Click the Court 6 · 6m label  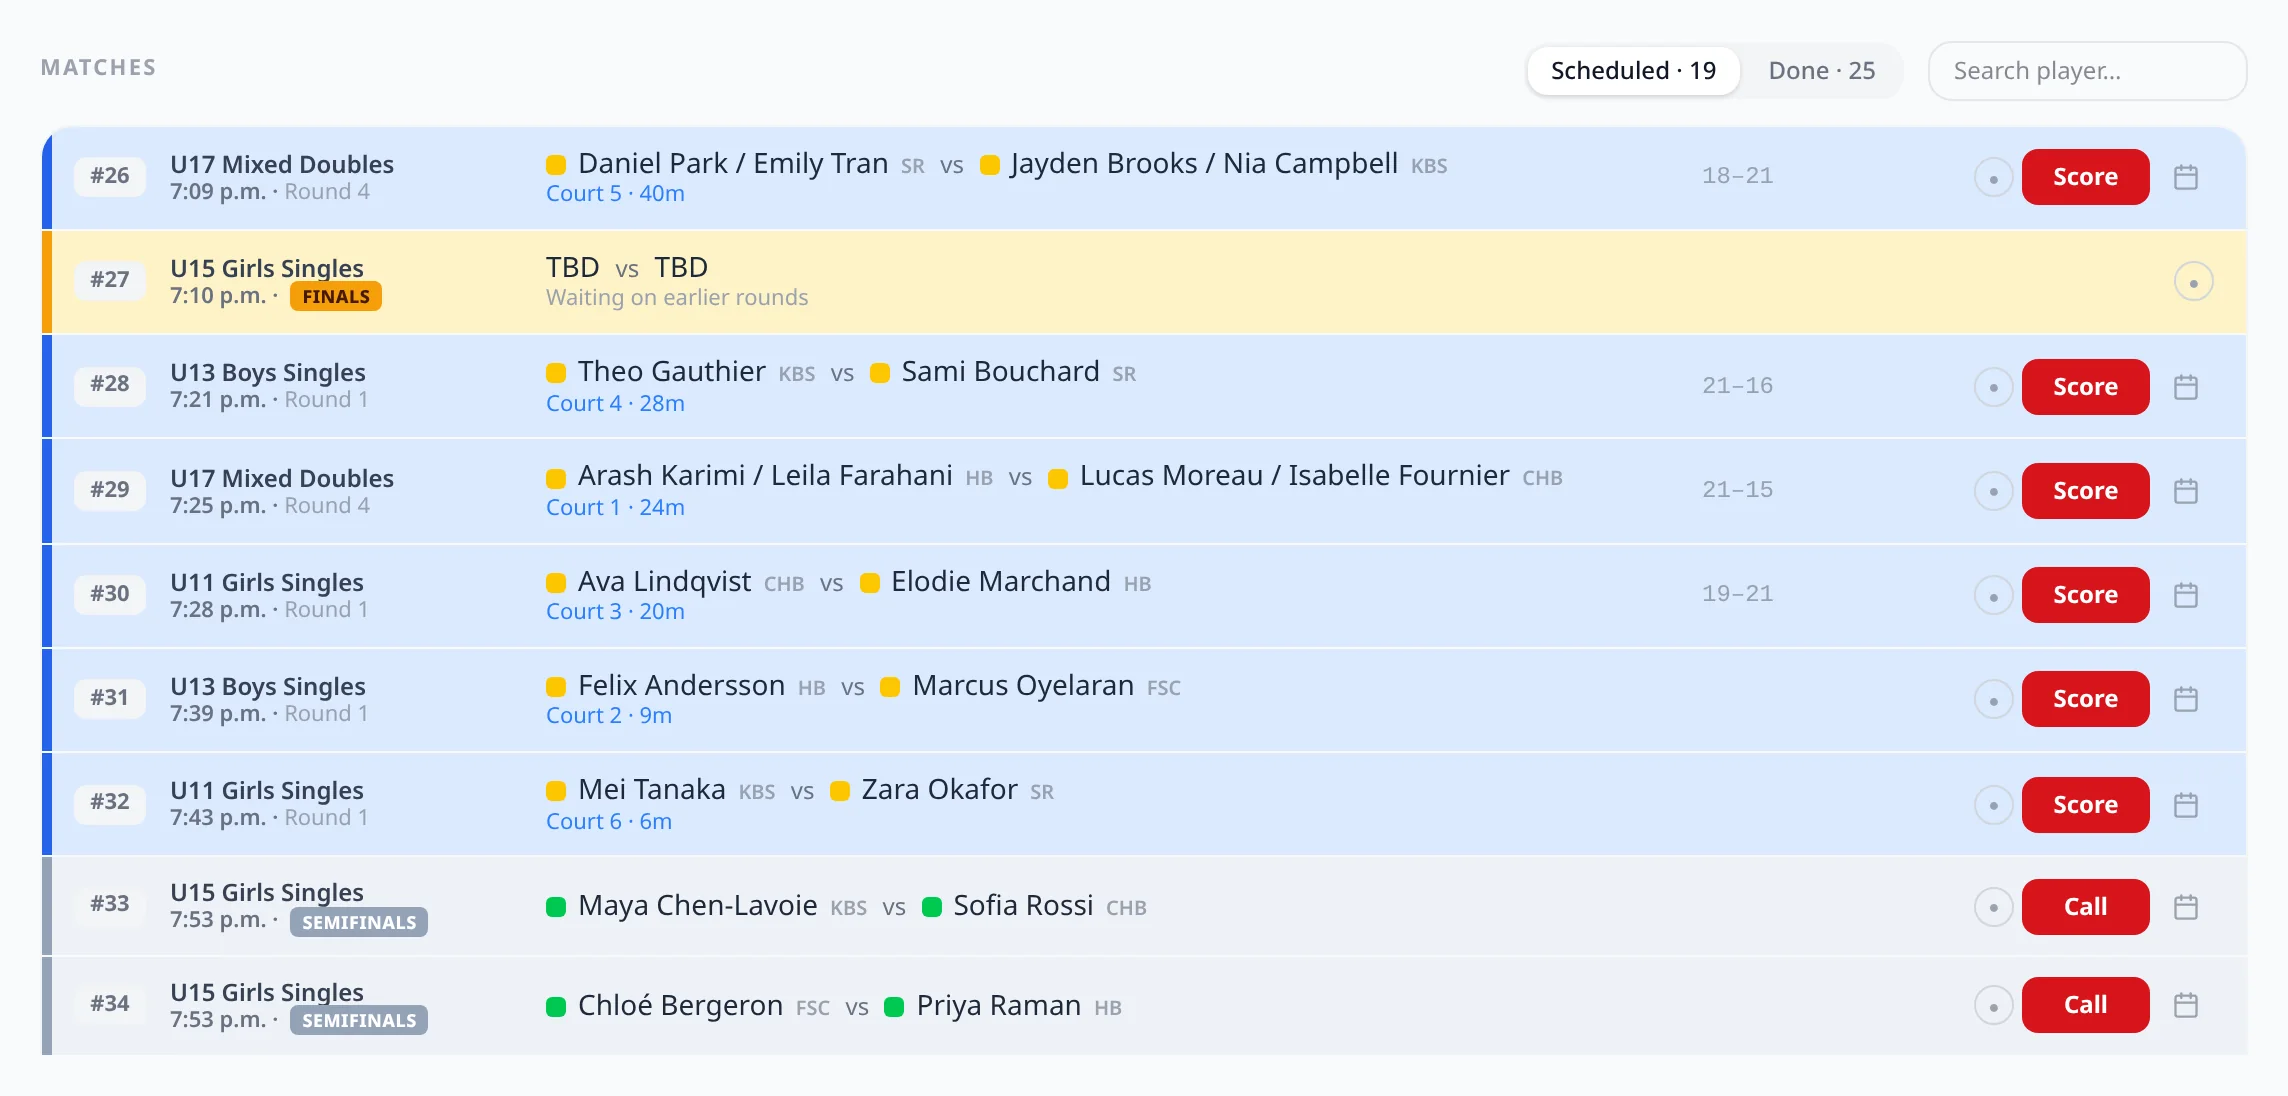tap(609, 822)
